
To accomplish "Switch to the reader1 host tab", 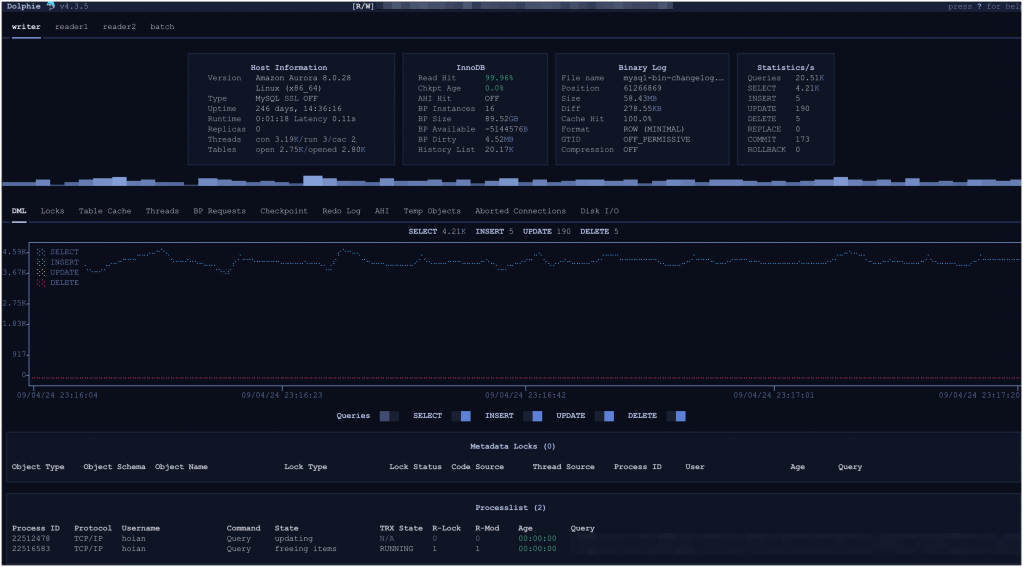I will (x=71, y=27).
